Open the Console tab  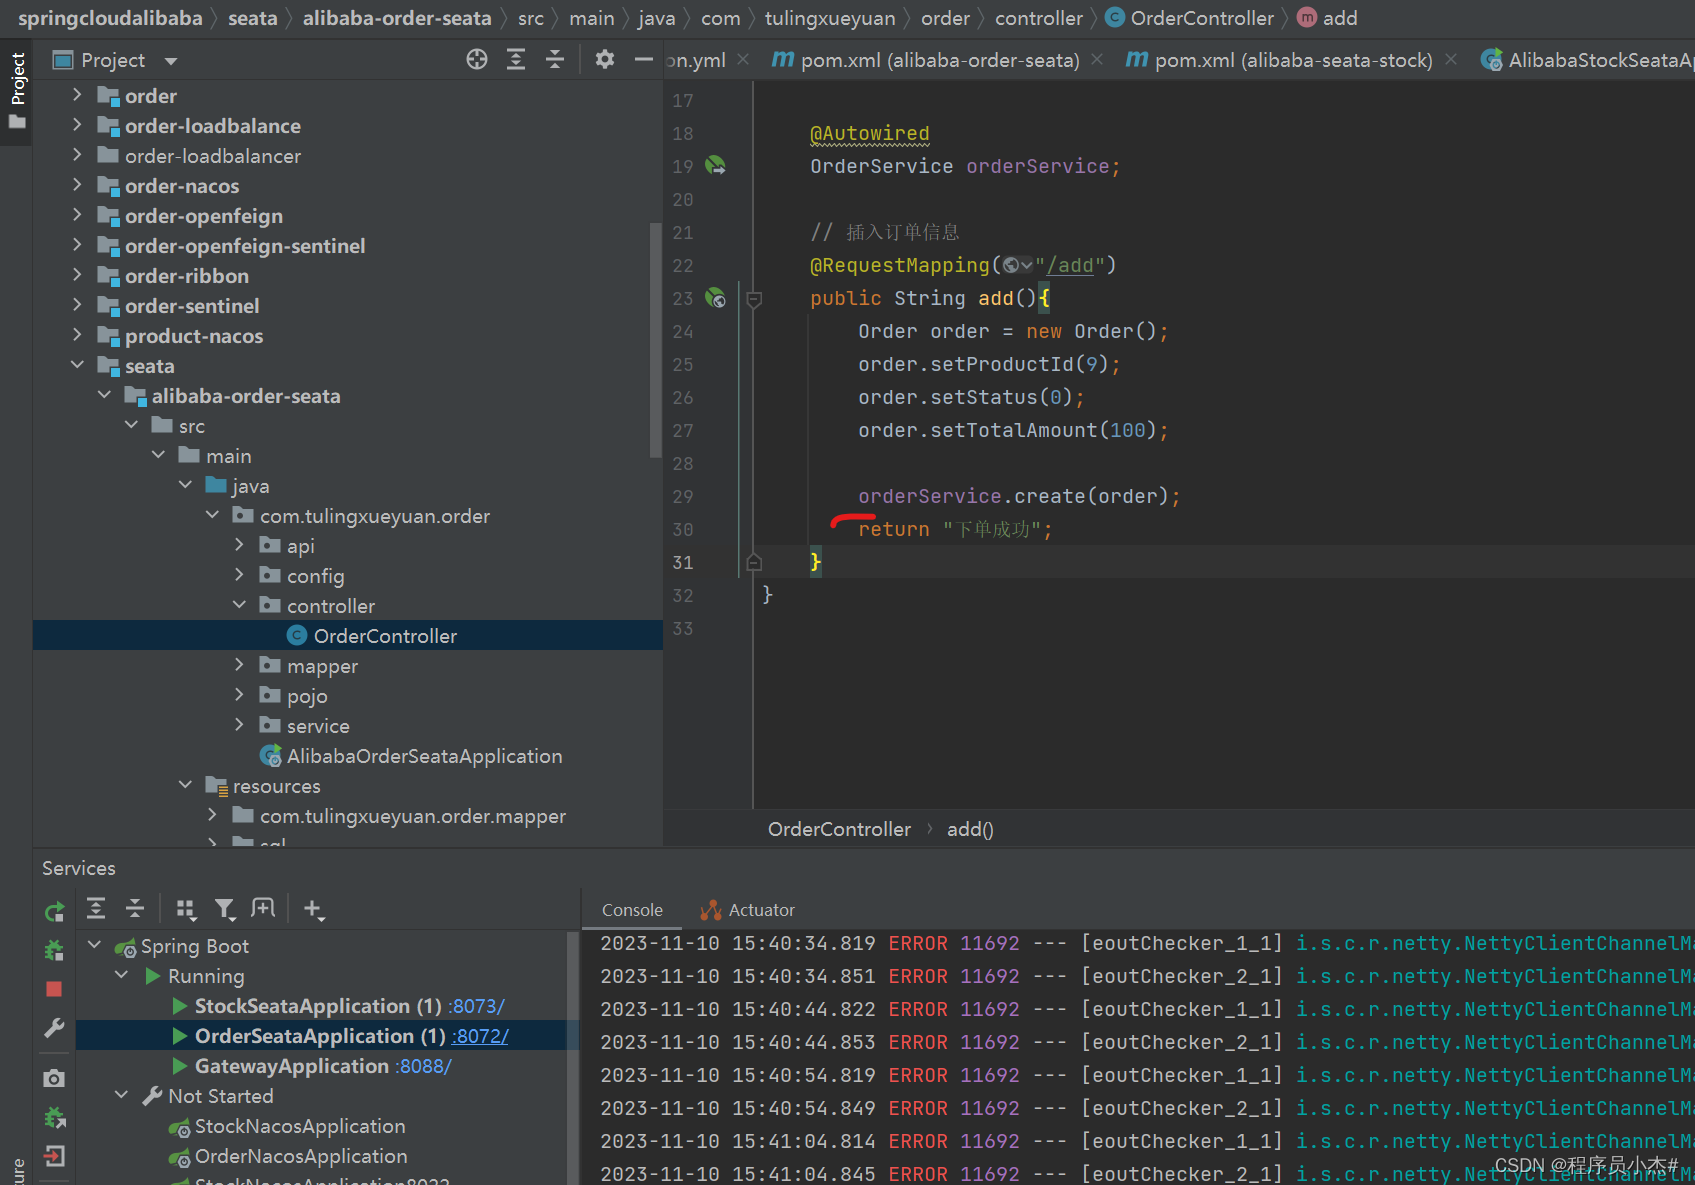point(632,910)
